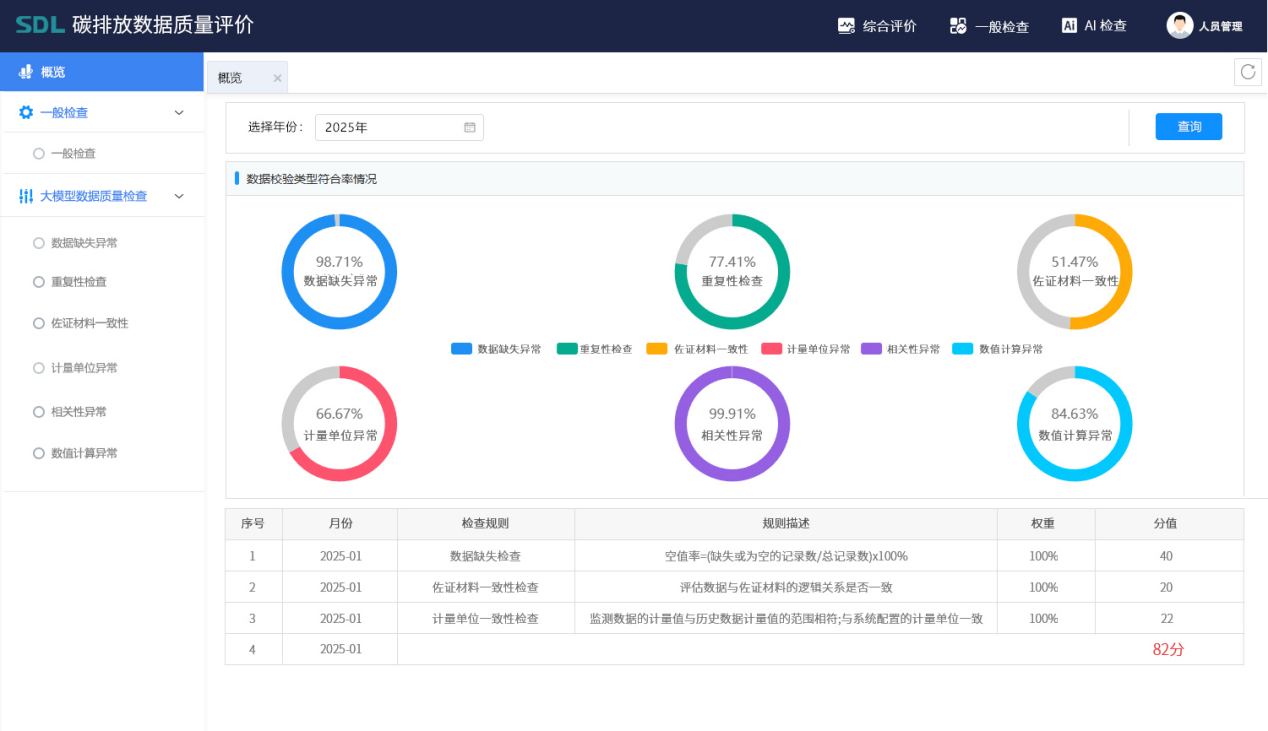Collapse the 大模型数据质量检查 section
The height and width of the screenshot is (731, 1268).
click(x=178, y=195)
